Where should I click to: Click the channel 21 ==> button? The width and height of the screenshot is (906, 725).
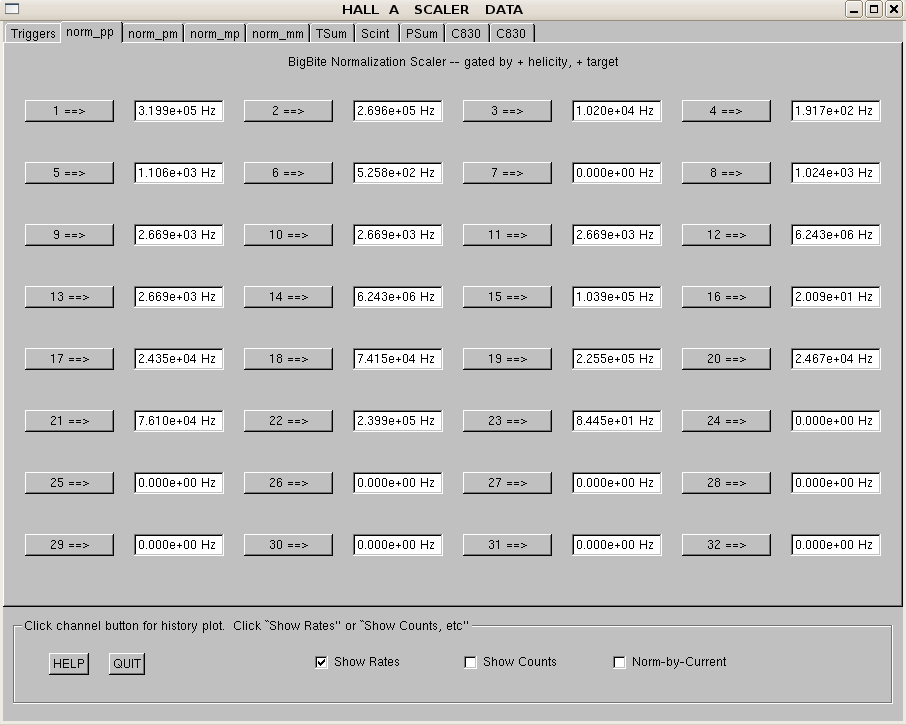click(x=69, y=421)
